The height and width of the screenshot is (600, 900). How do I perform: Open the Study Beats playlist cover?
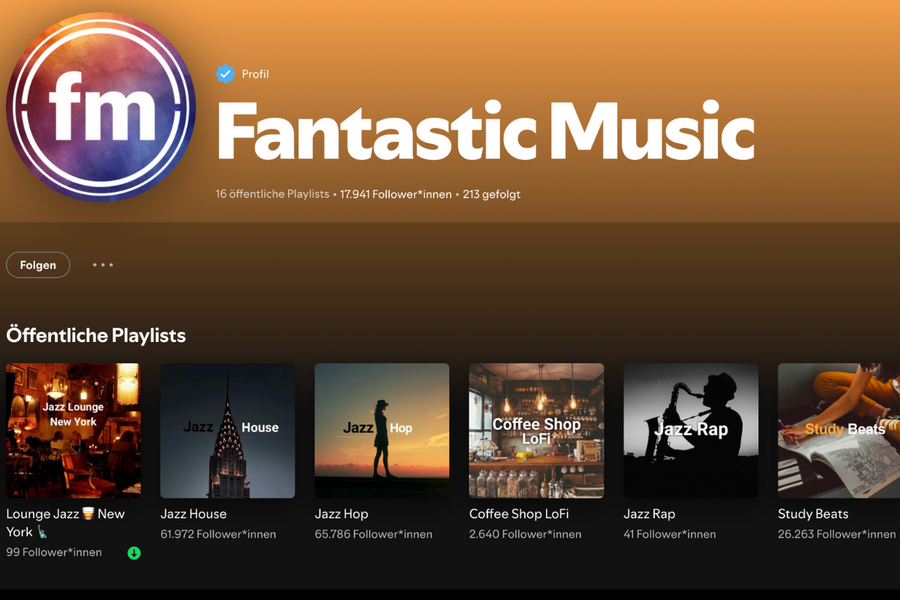839,431
